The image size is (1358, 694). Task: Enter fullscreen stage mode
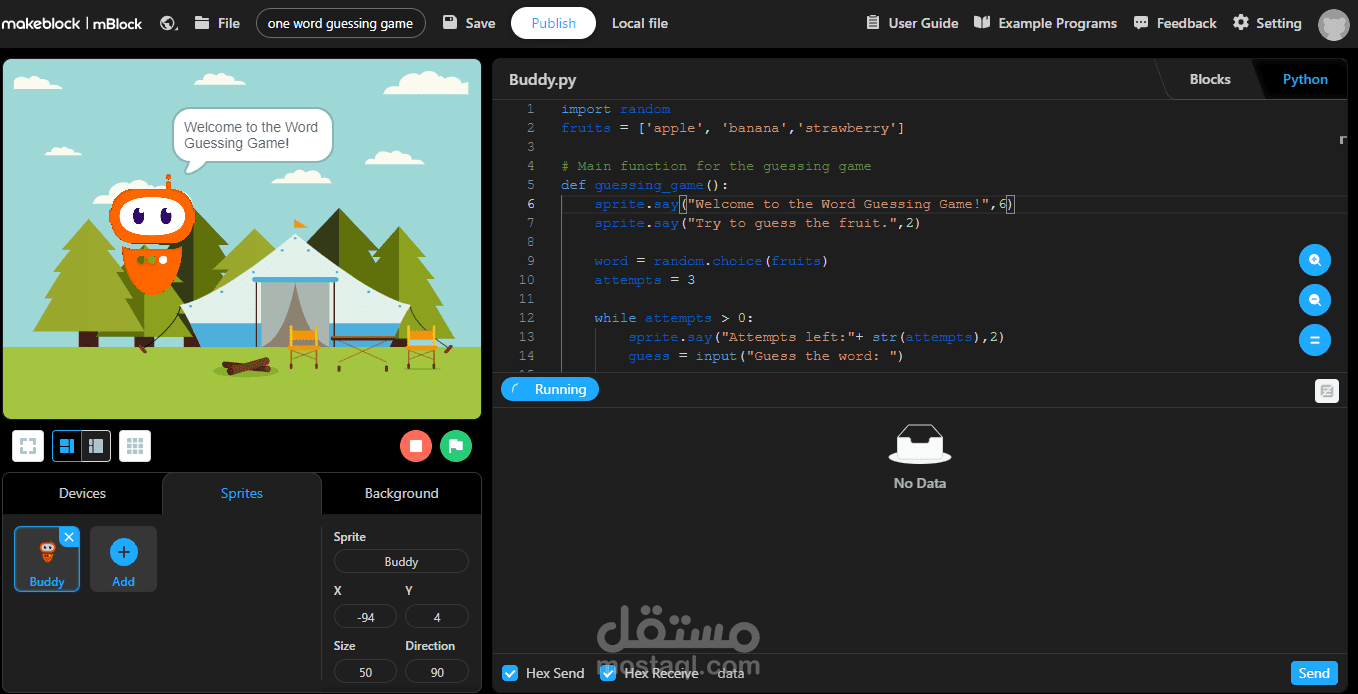click(28, 446)
